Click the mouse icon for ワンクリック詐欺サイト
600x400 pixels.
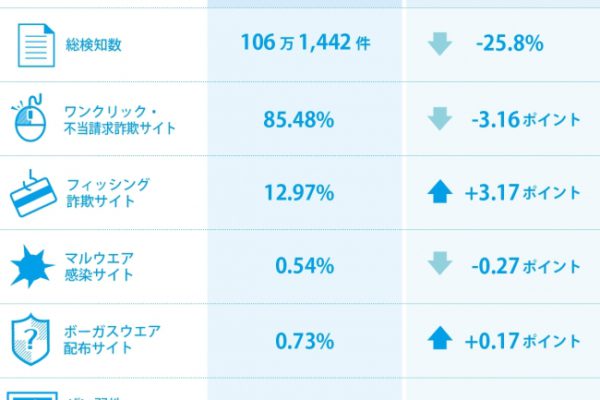pos(29,118)
